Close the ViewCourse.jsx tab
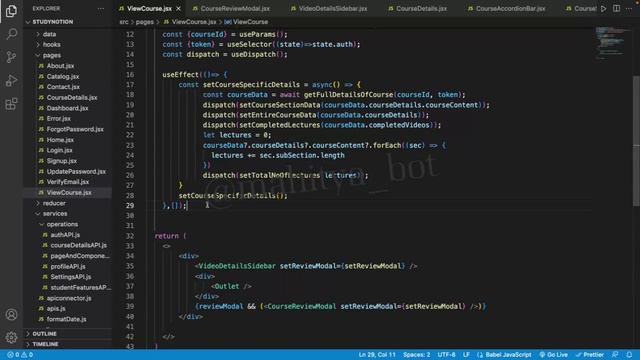Image resolution: width=640 pixels, height=360 pixels. pos(178,9)
